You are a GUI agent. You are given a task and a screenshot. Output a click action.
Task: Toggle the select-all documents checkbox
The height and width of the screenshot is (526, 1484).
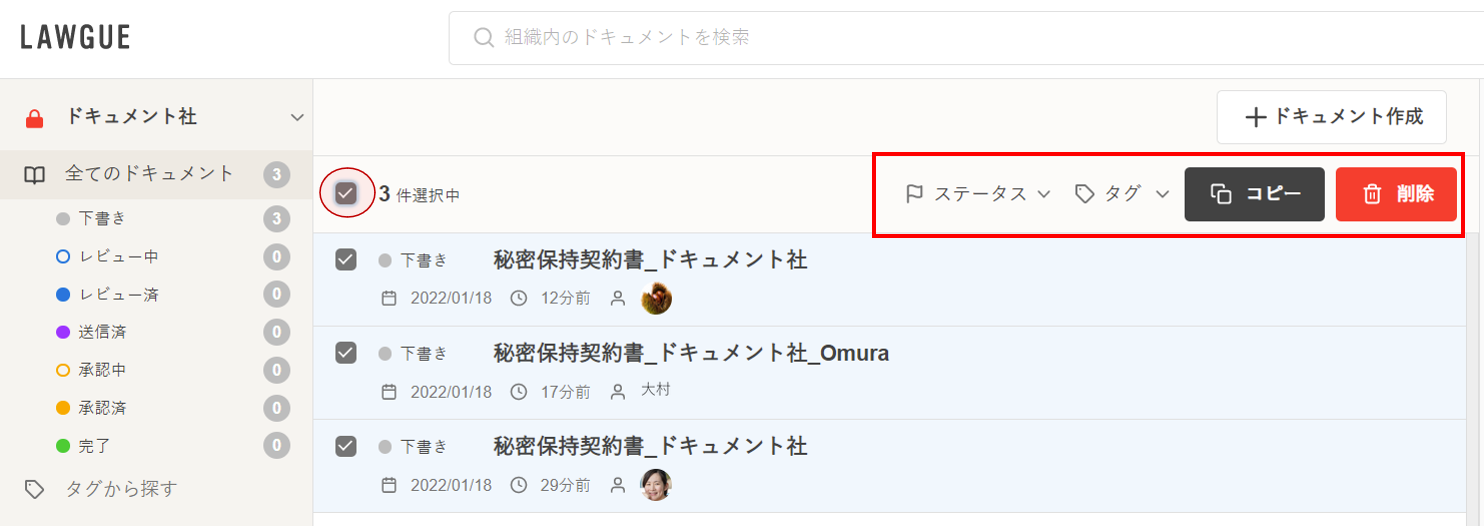coord(346,193)
